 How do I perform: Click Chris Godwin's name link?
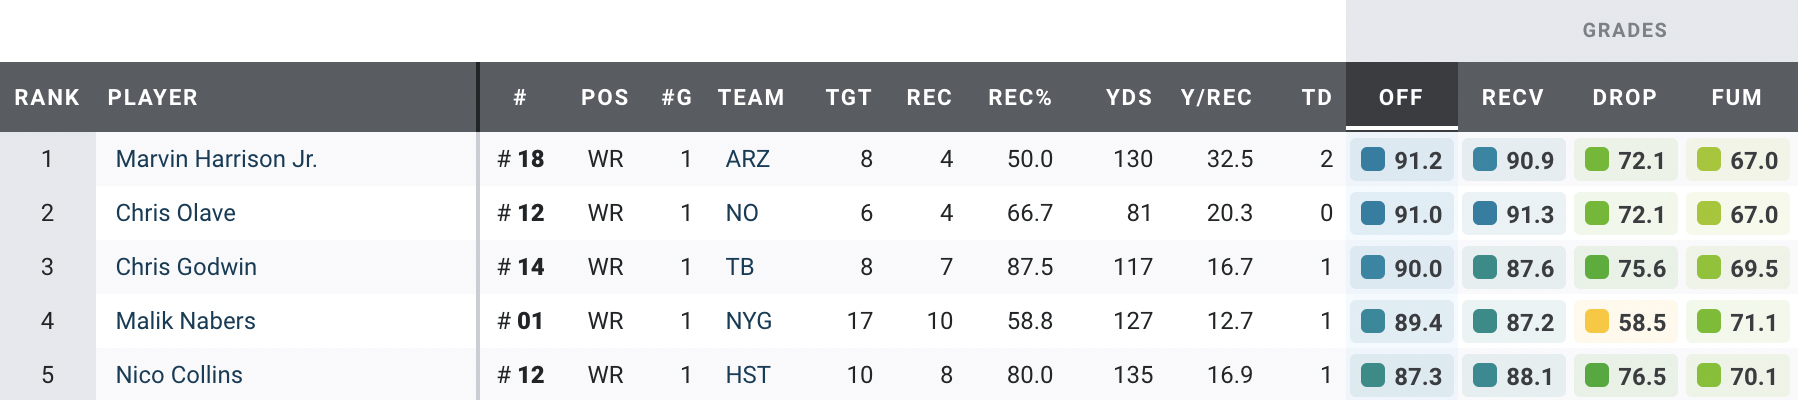pyautogui.click(x=186, y=267)
